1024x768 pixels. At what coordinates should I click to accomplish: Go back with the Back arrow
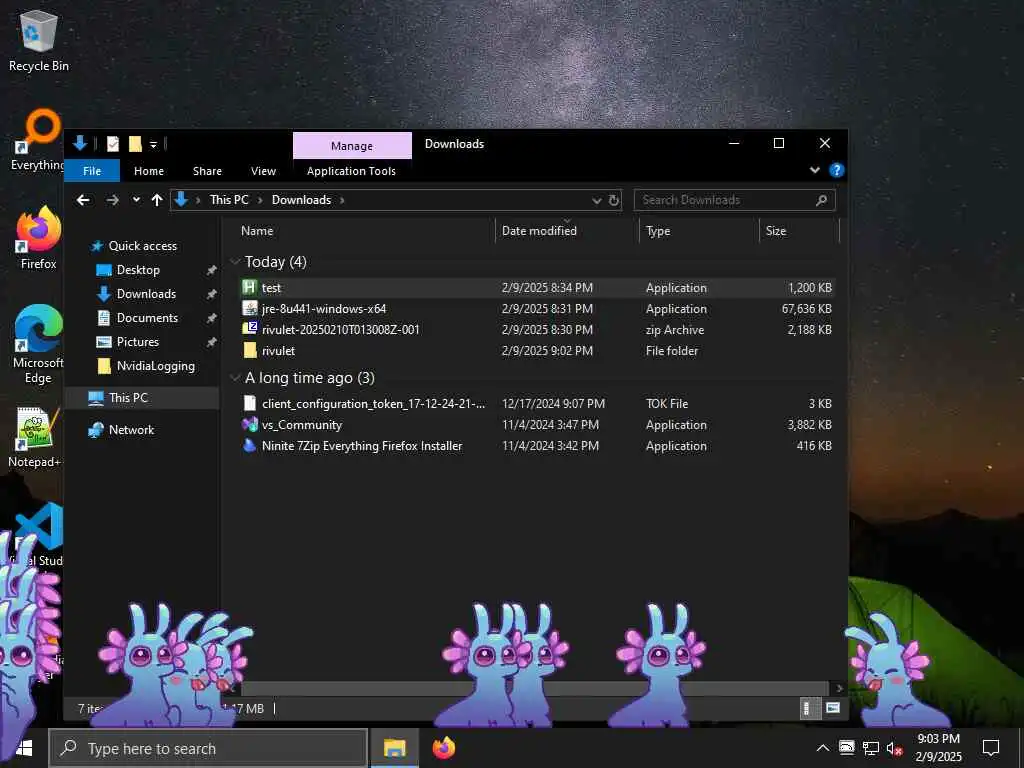(x=83, y=200)
